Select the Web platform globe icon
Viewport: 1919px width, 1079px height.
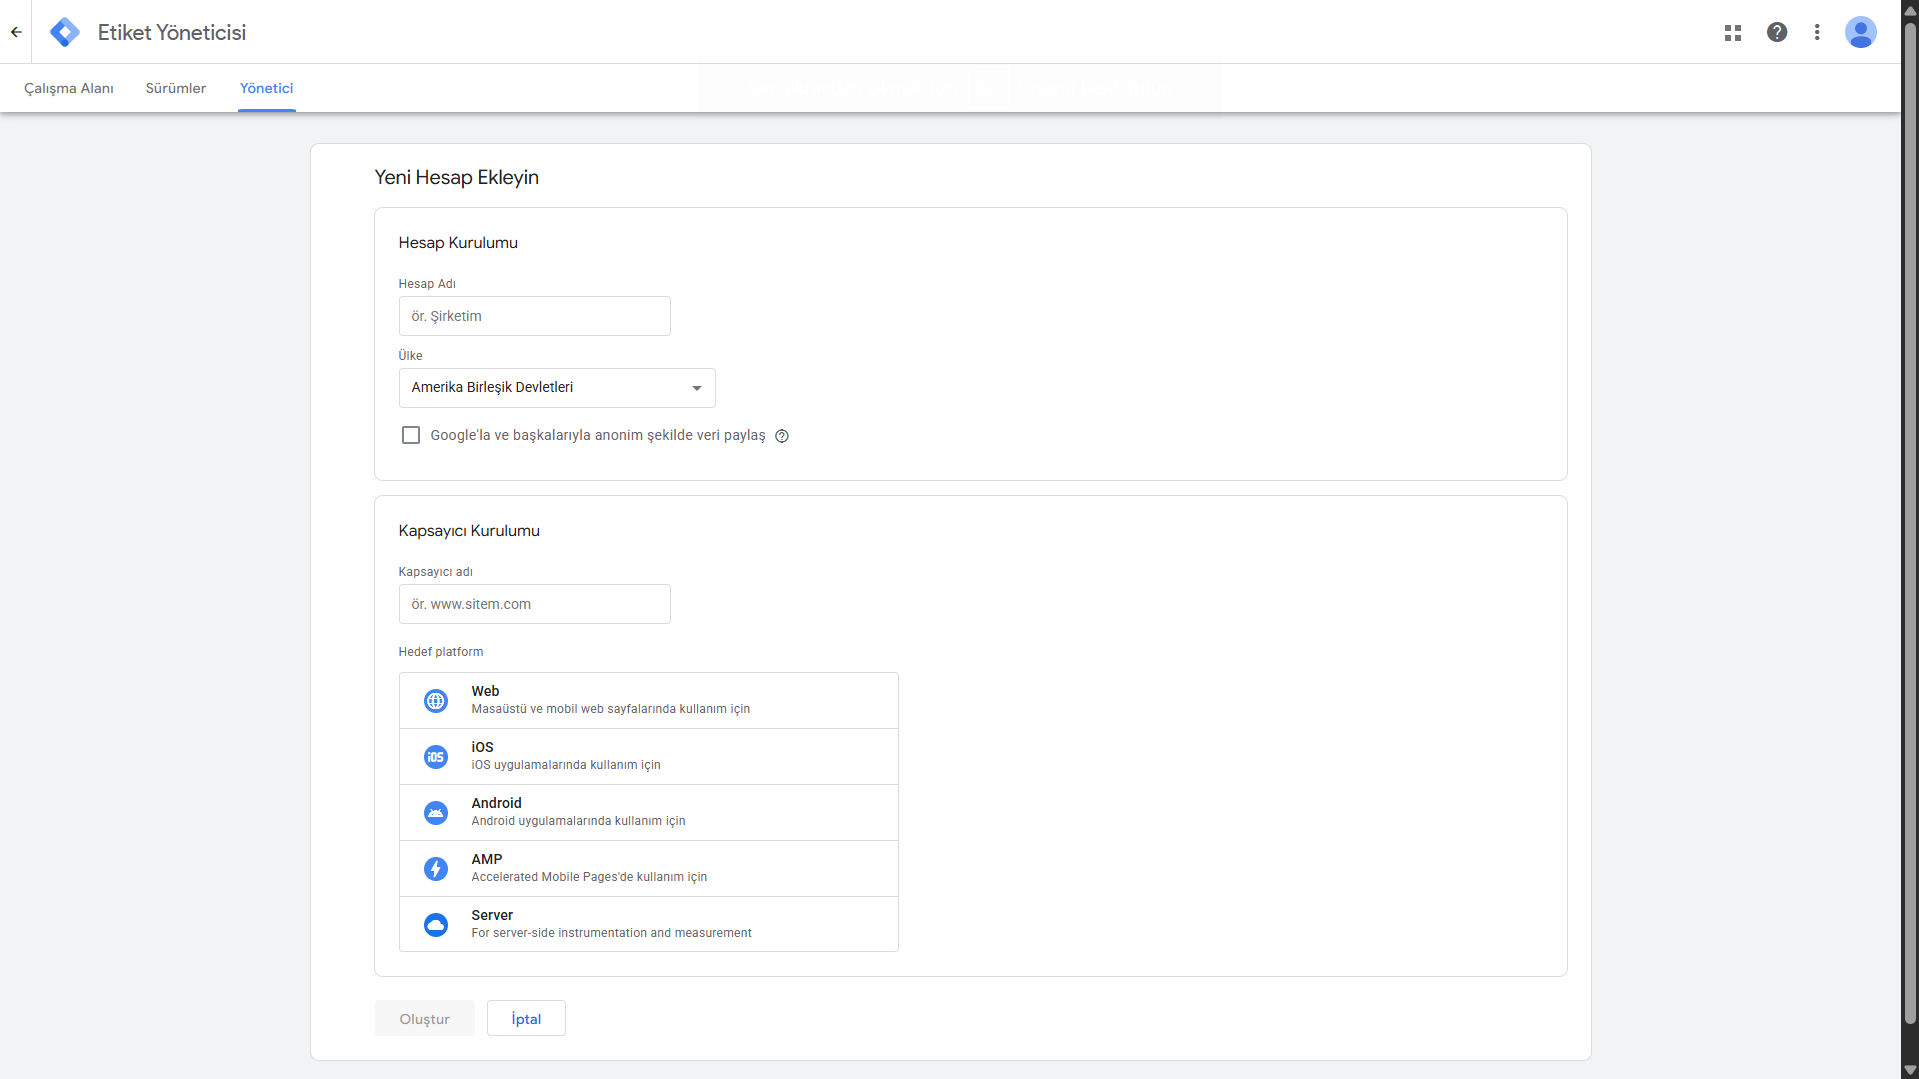pyautogui.click(x=436, y=701)
